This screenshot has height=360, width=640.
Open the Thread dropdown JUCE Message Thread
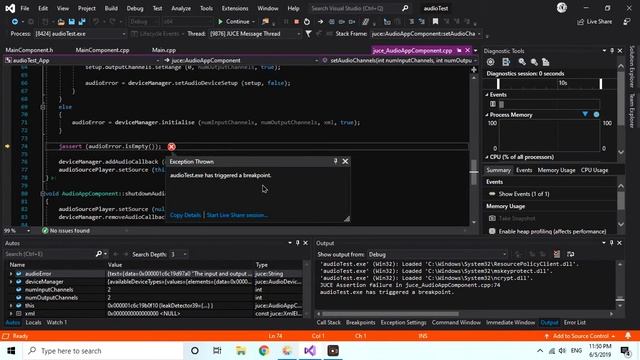[x=255, y=34]
